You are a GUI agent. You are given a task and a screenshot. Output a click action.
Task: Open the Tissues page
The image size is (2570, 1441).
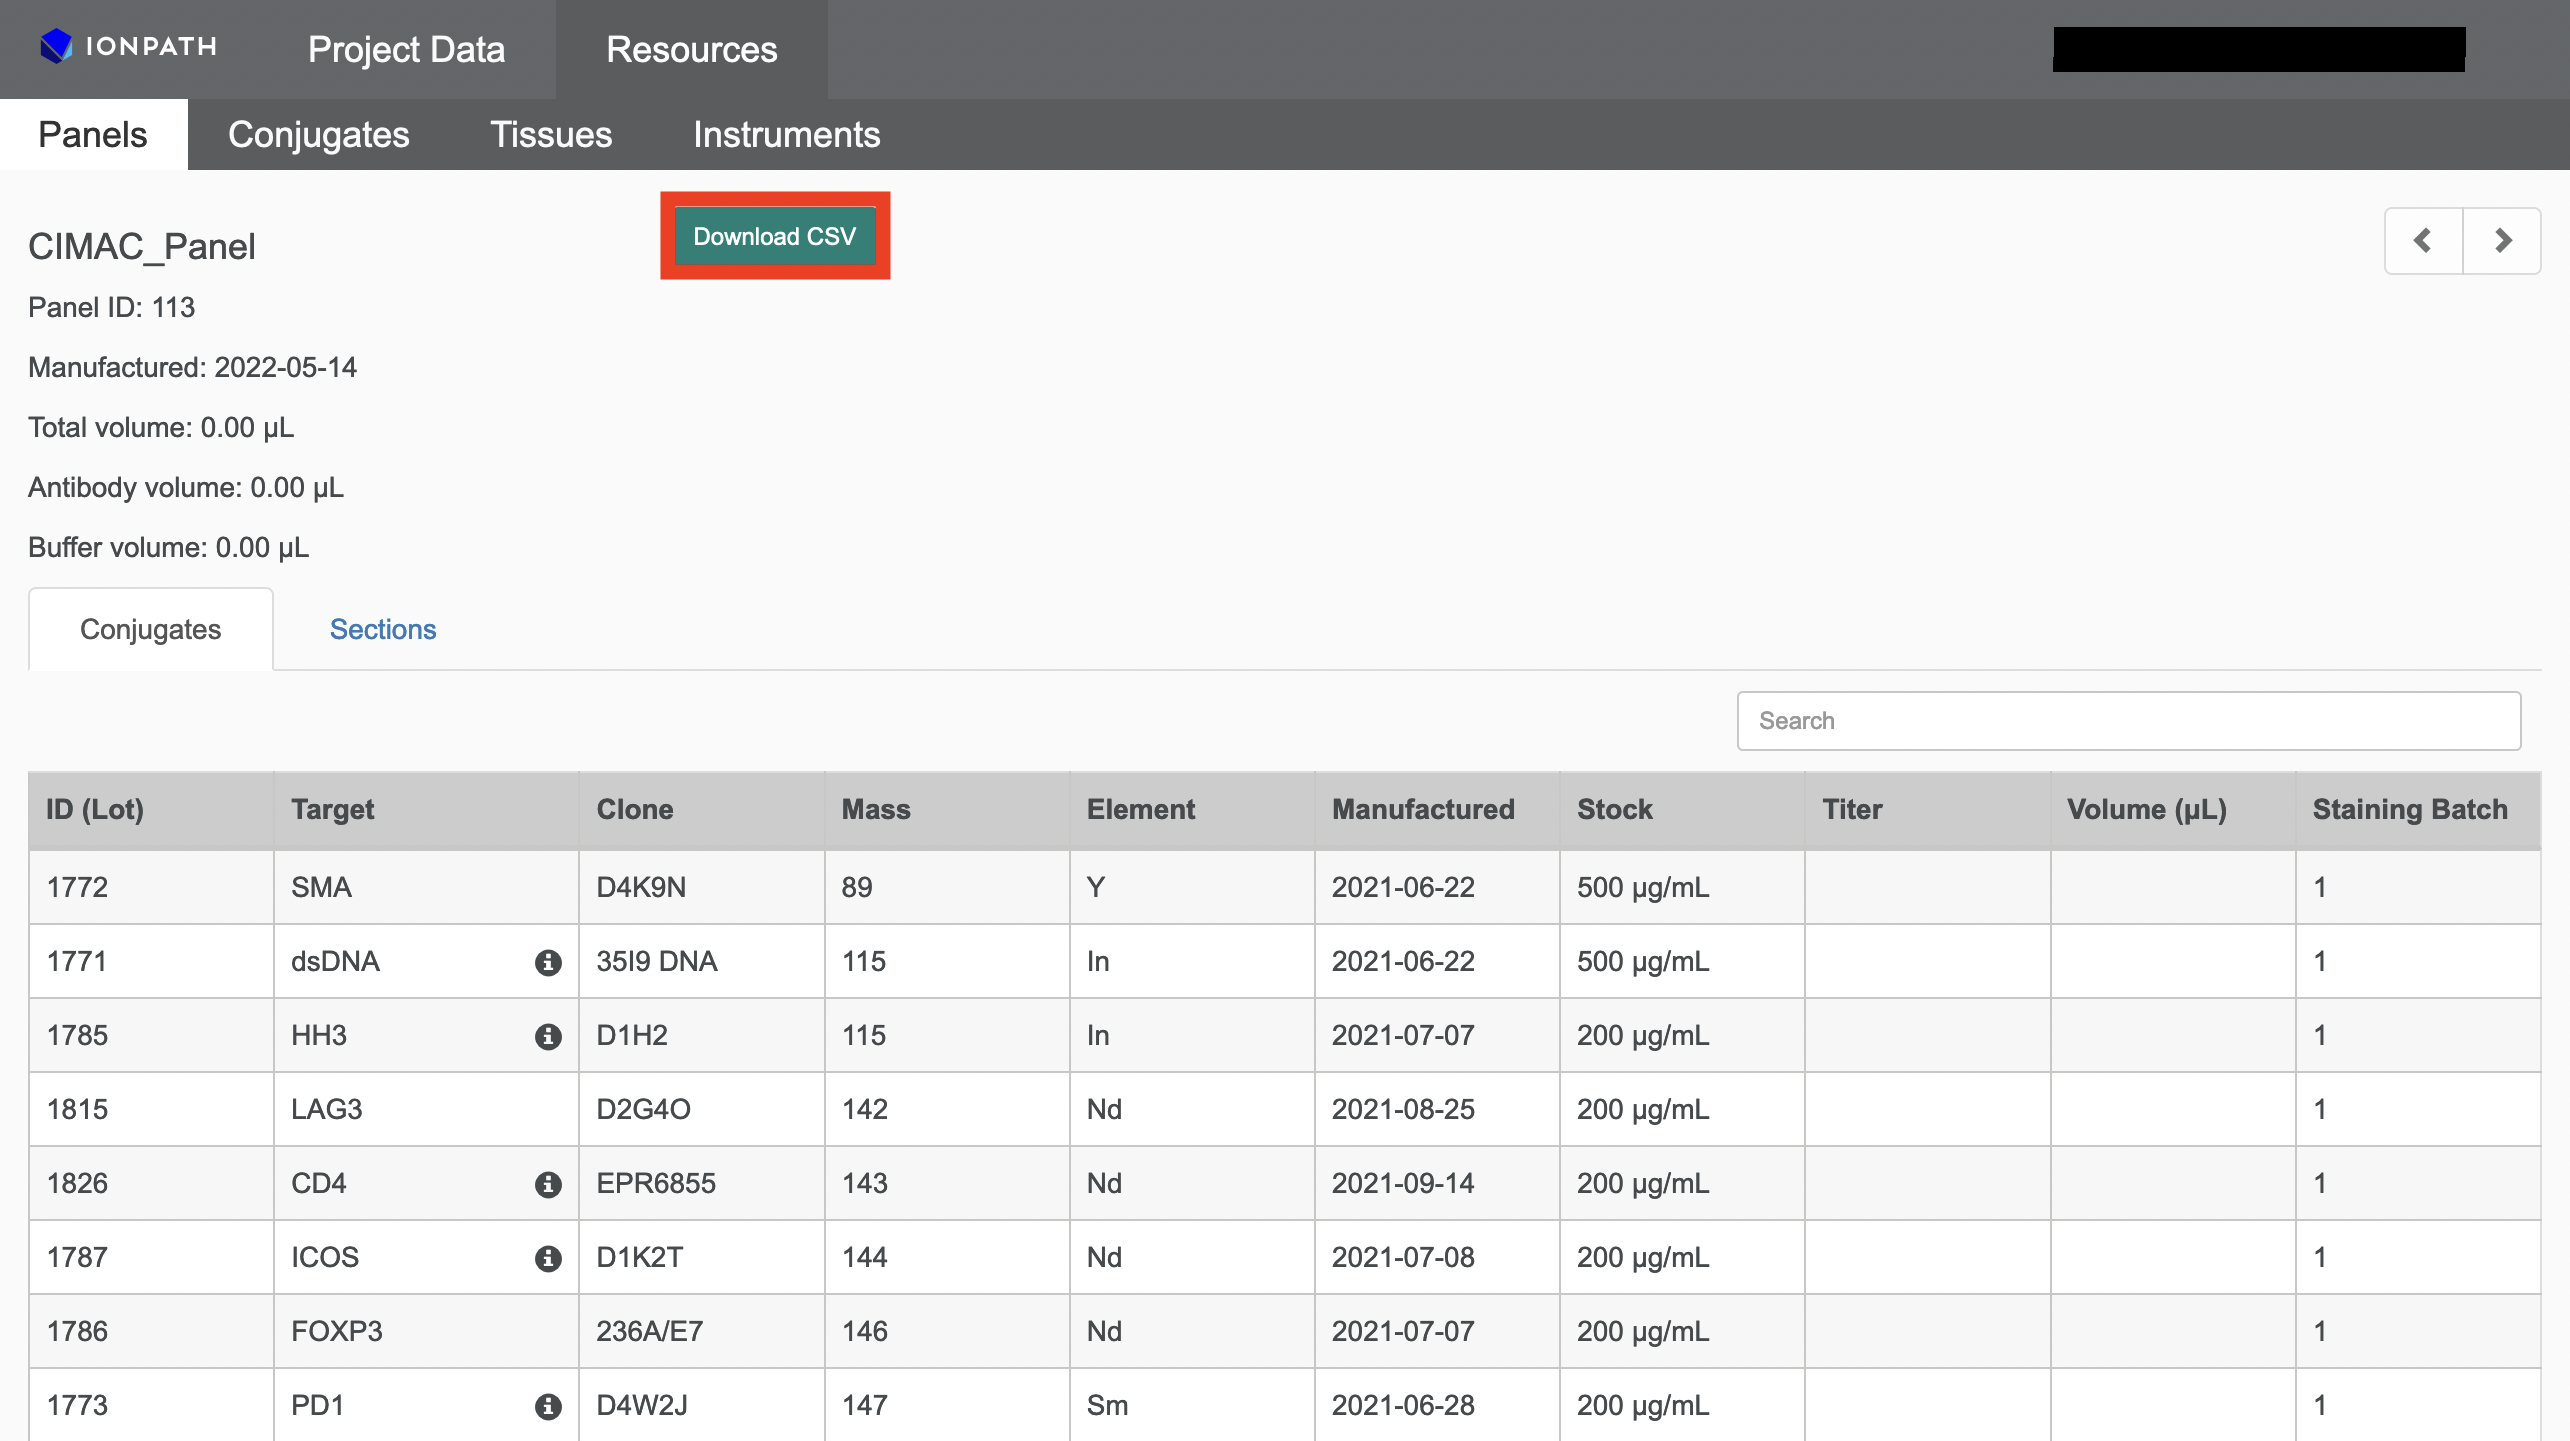point(551,134)
